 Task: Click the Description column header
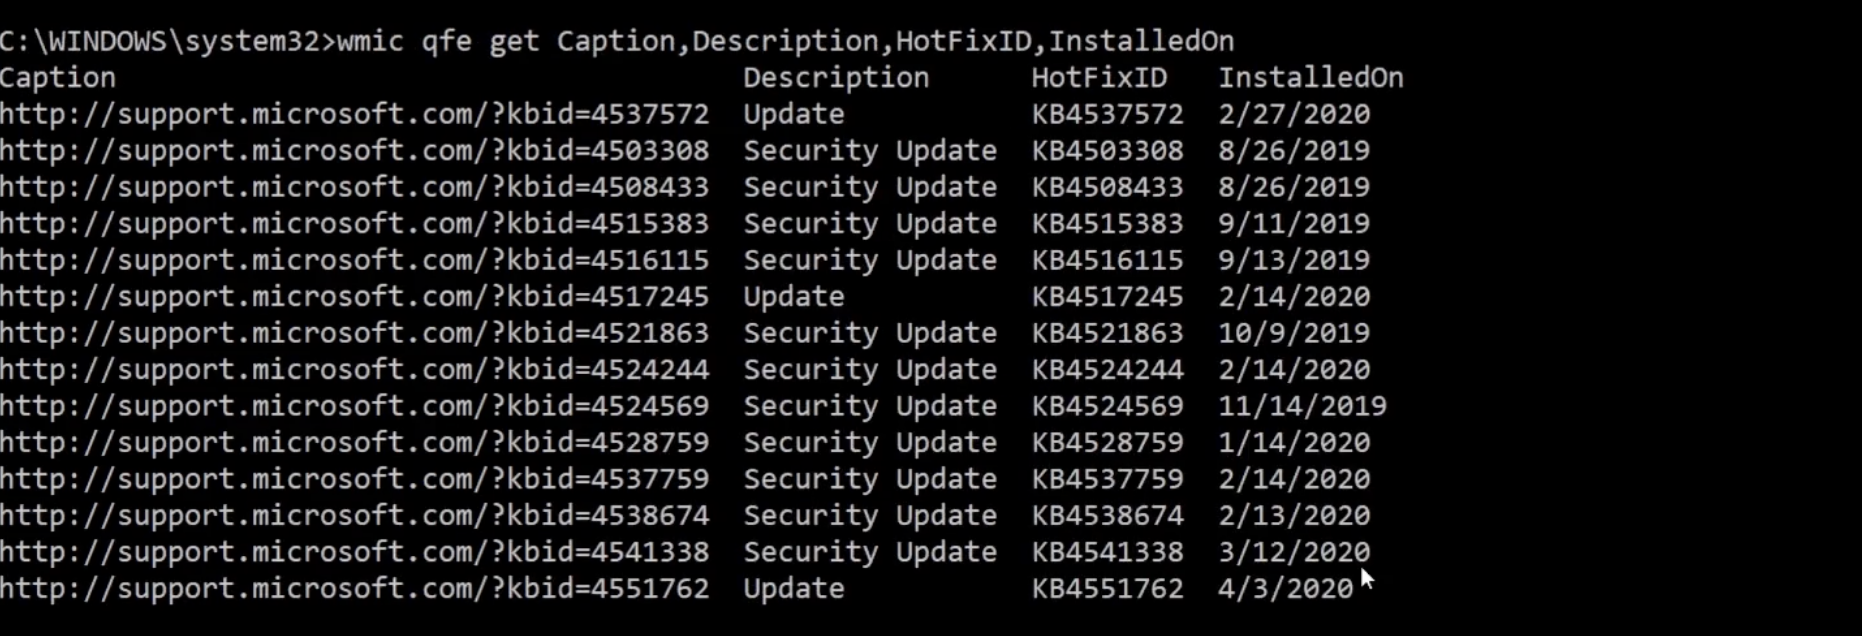836,78
